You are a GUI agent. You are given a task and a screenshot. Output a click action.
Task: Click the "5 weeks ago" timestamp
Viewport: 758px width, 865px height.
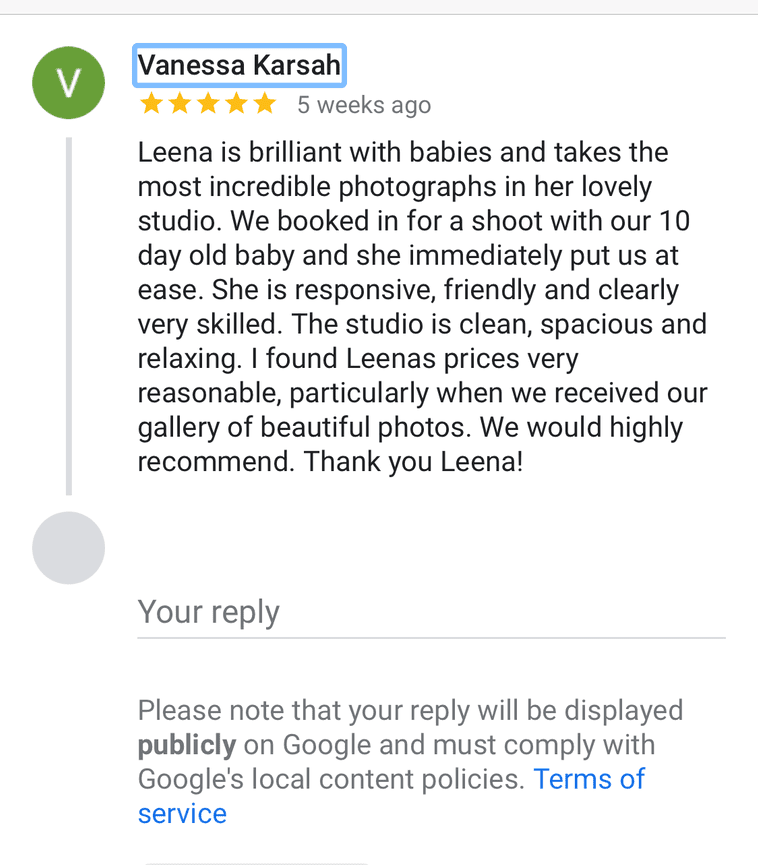click(364, 105)
